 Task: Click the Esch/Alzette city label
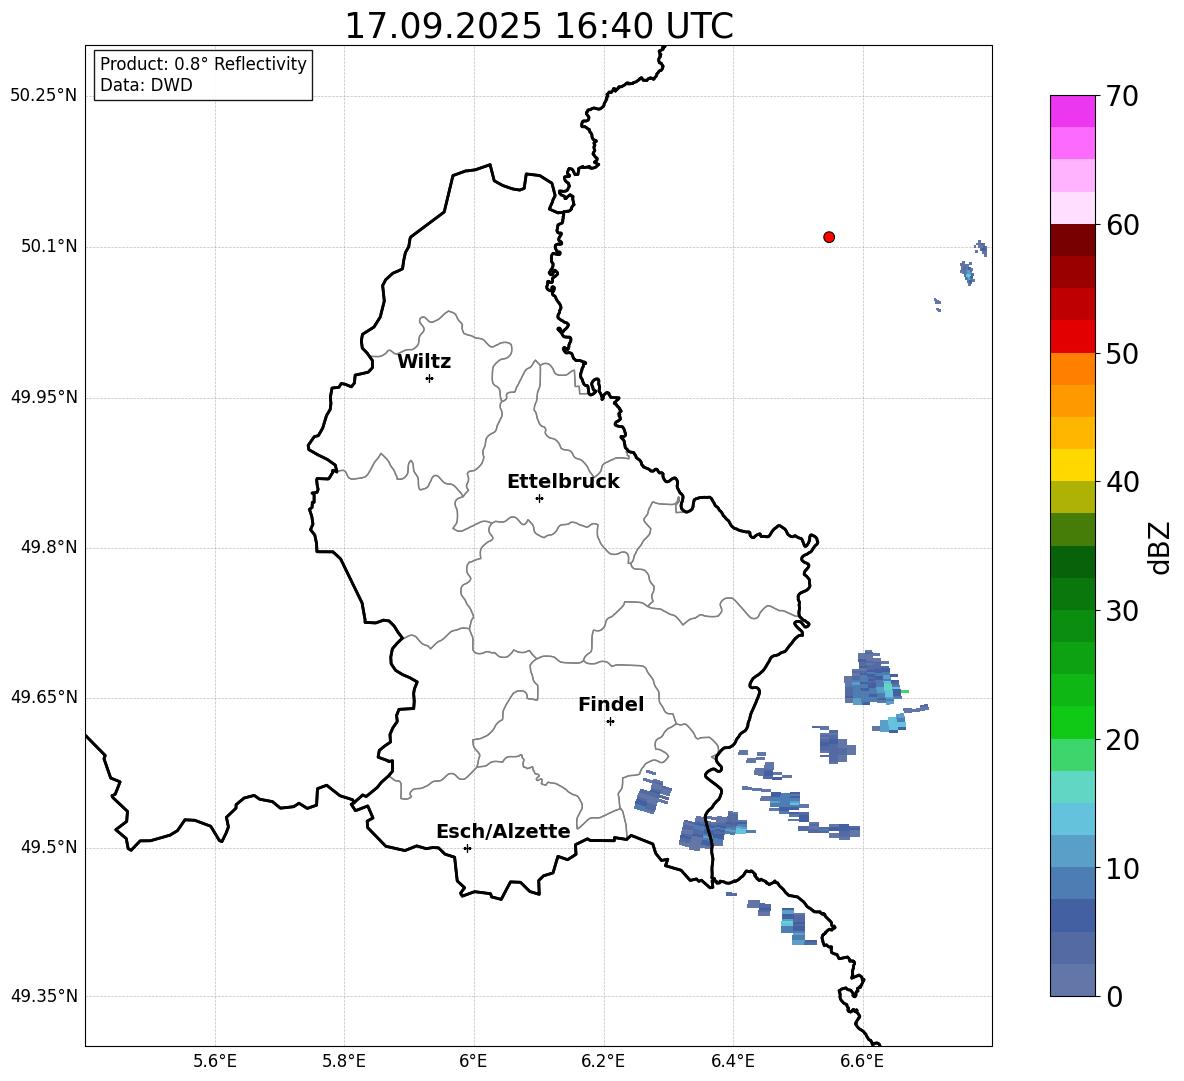pos(503,832)
